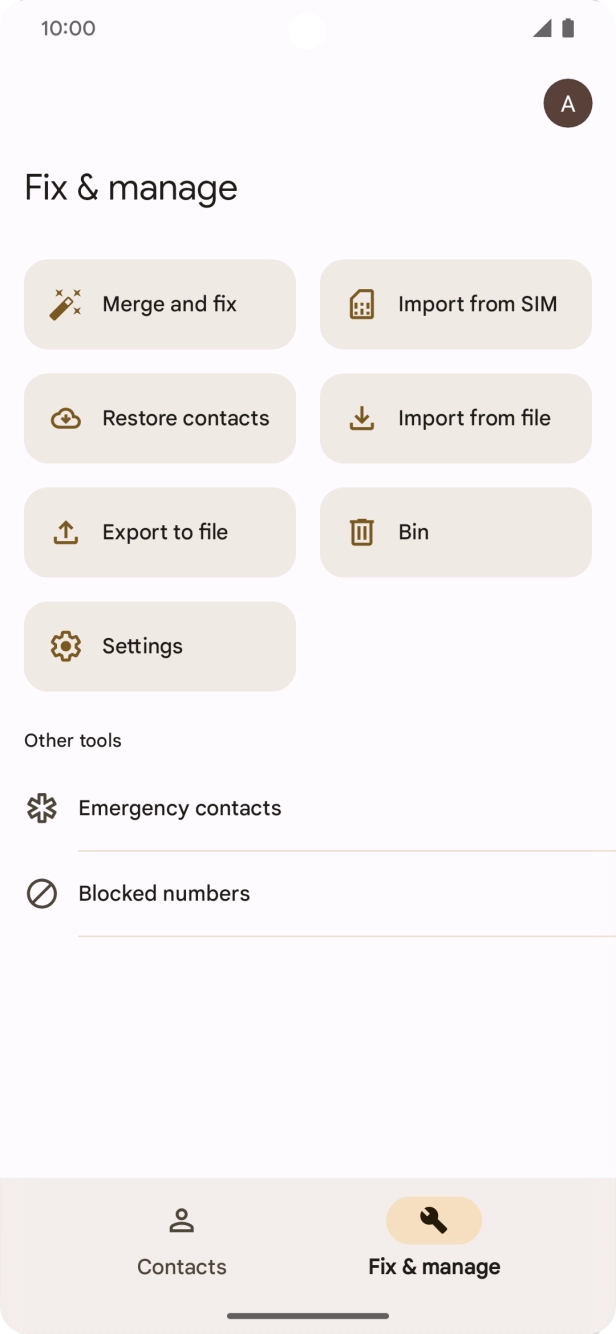616x1334 pixels.
Task: Tap the SIM card icon
Action: pyautogui.click(x=362, y=304)
